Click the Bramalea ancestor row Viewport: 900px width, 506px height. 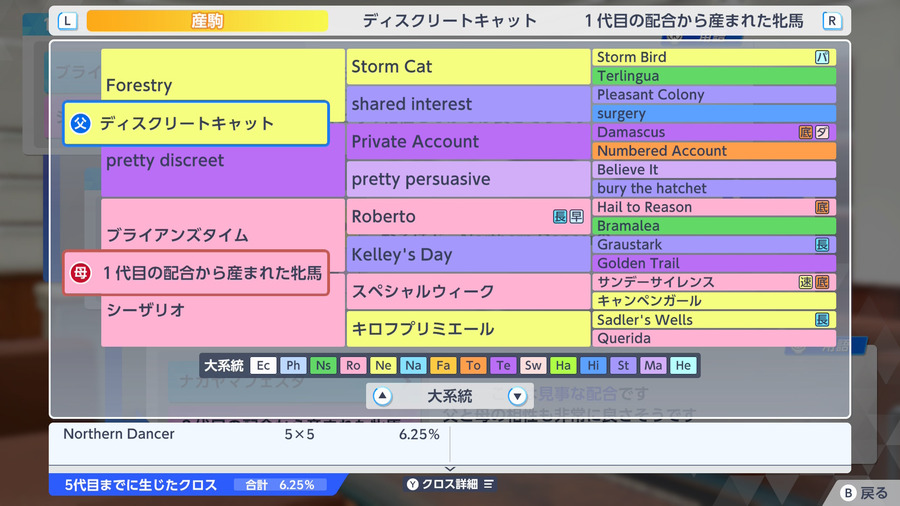tap(714, 226)
